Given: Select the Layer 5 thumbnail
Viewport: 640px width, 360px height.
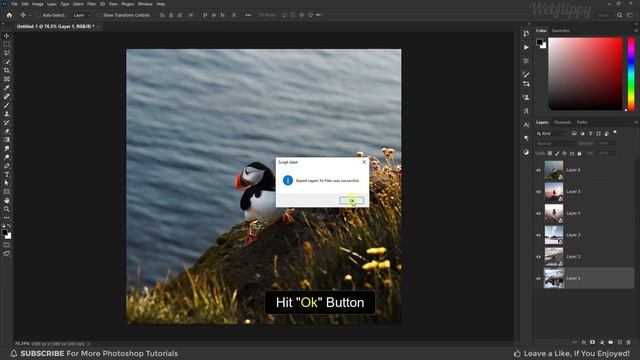Looking at the screenshot, I should click(554, 192).
